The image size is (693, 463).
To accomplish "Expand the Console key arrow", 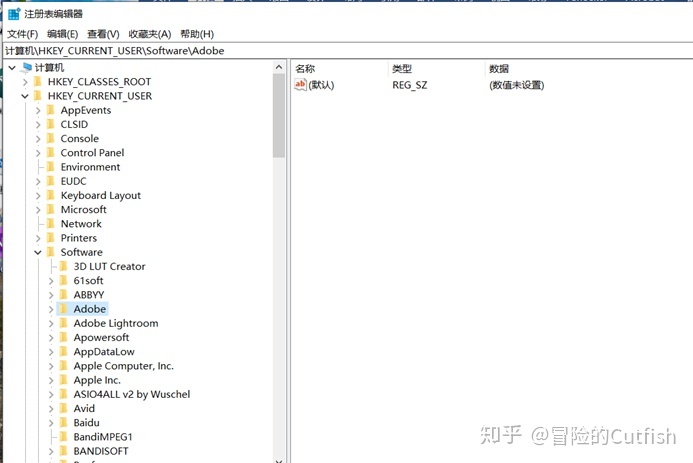I will coord(38,139).
